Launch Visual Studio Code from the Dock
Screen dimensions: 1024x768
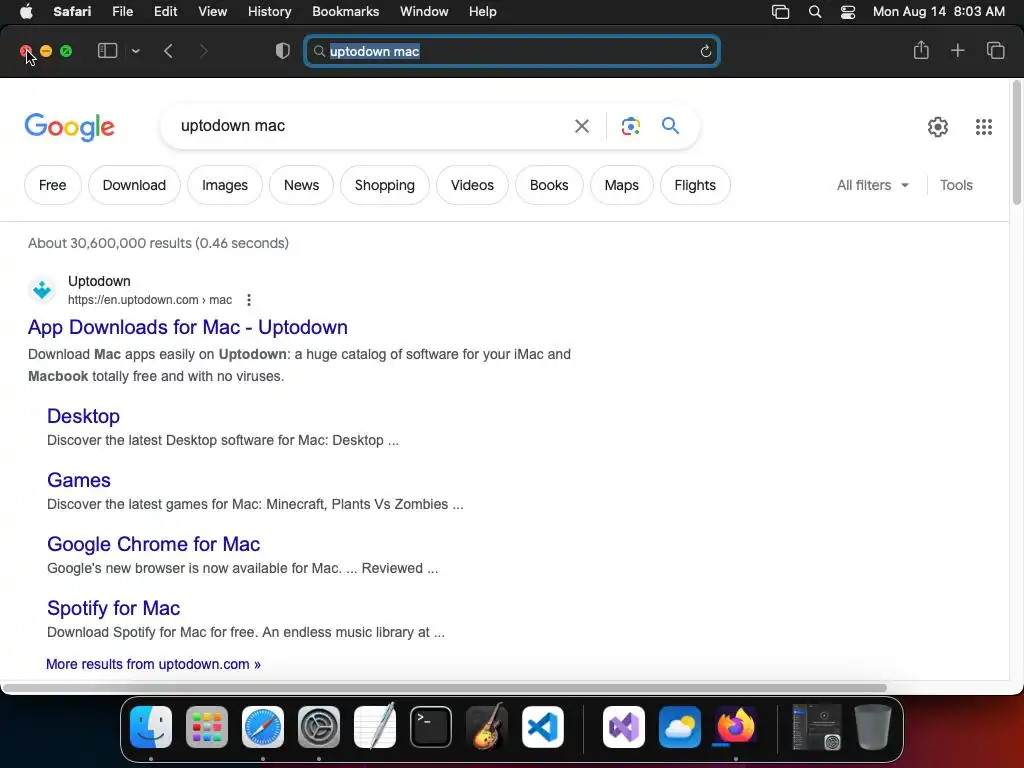[543, 727]
